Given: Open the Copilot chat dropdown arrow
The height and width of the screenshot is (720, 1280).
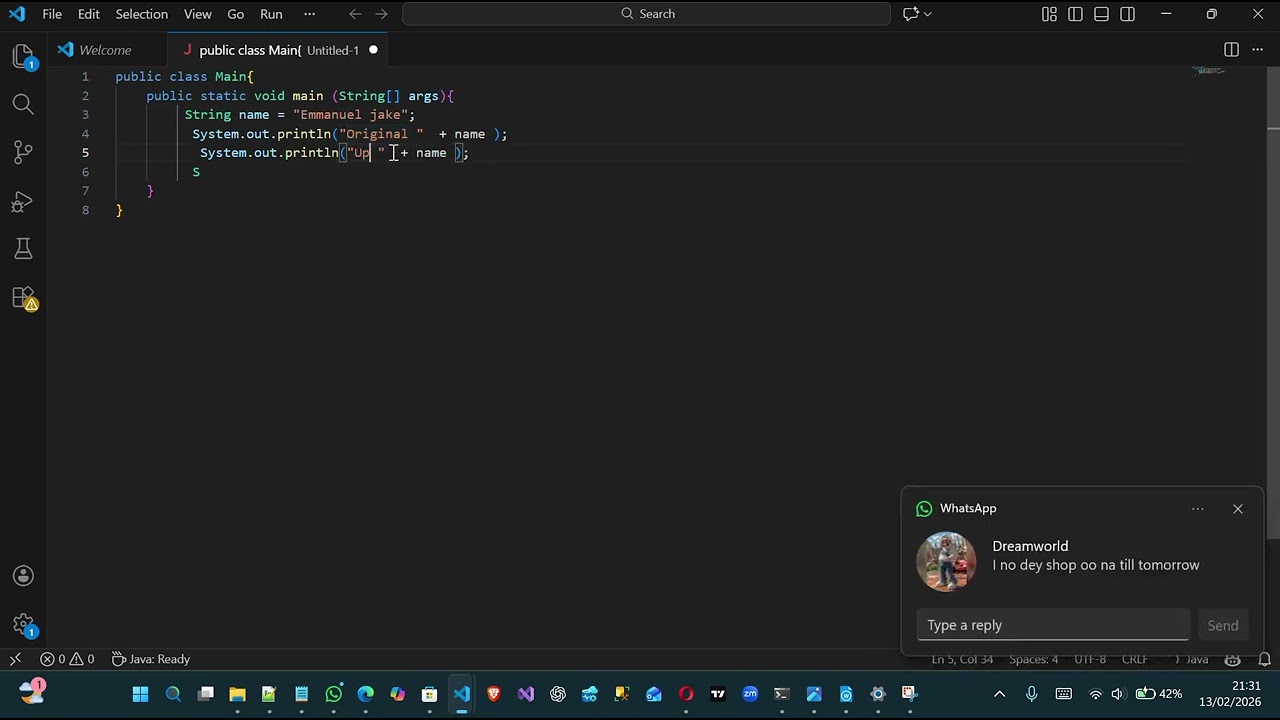Looking at the screenshot, I should click(928, 14).
